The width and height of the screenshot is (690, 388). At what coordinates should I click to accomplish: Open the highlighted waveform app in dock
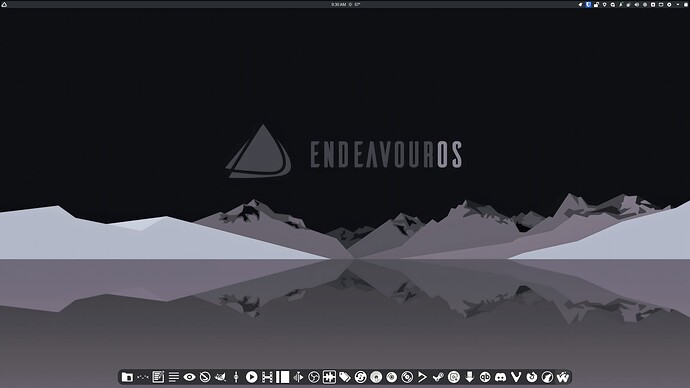(329, 377)
